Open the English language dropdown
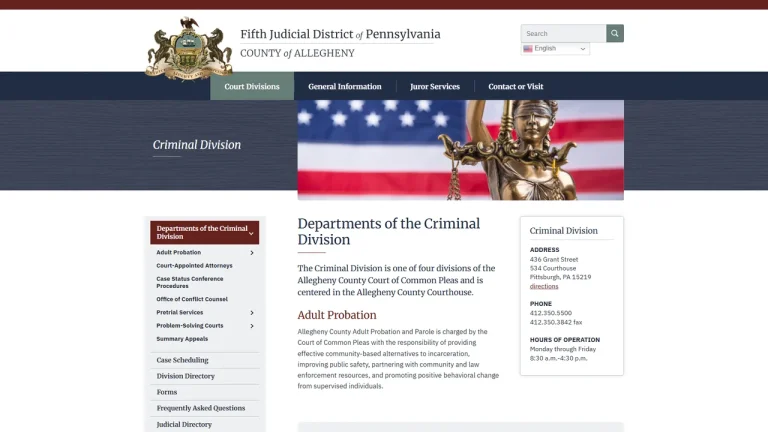Viewport: 768px width, 432px height. point(555,48)
